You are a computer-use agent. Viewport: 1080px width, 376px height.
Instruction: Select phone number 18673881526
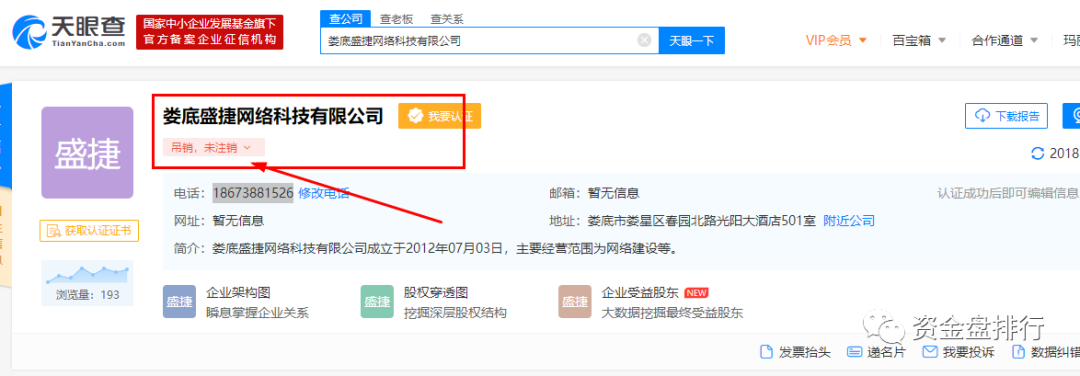(x=253, y=194)
